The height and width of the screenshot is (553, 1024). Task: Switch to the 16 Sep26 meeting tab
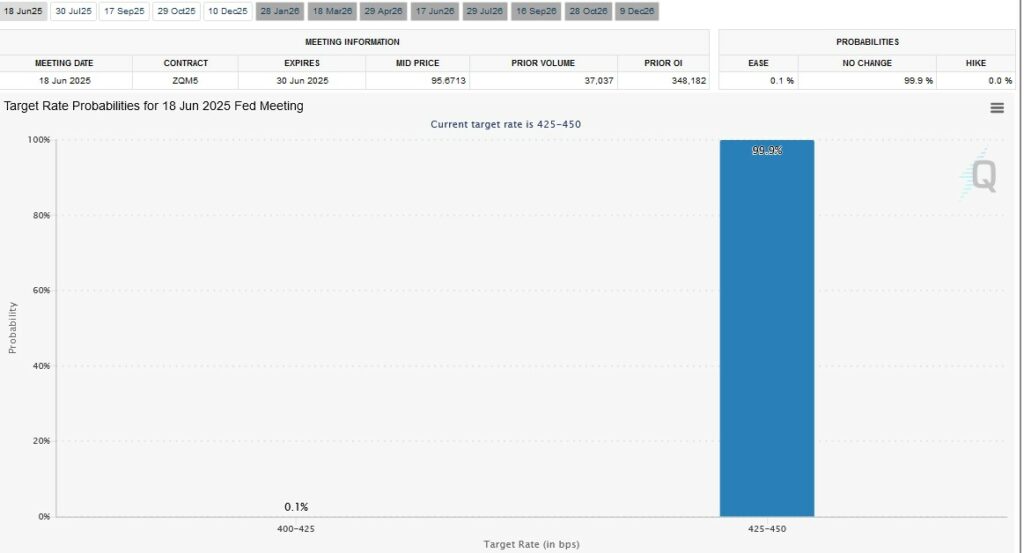pos(536,11)
